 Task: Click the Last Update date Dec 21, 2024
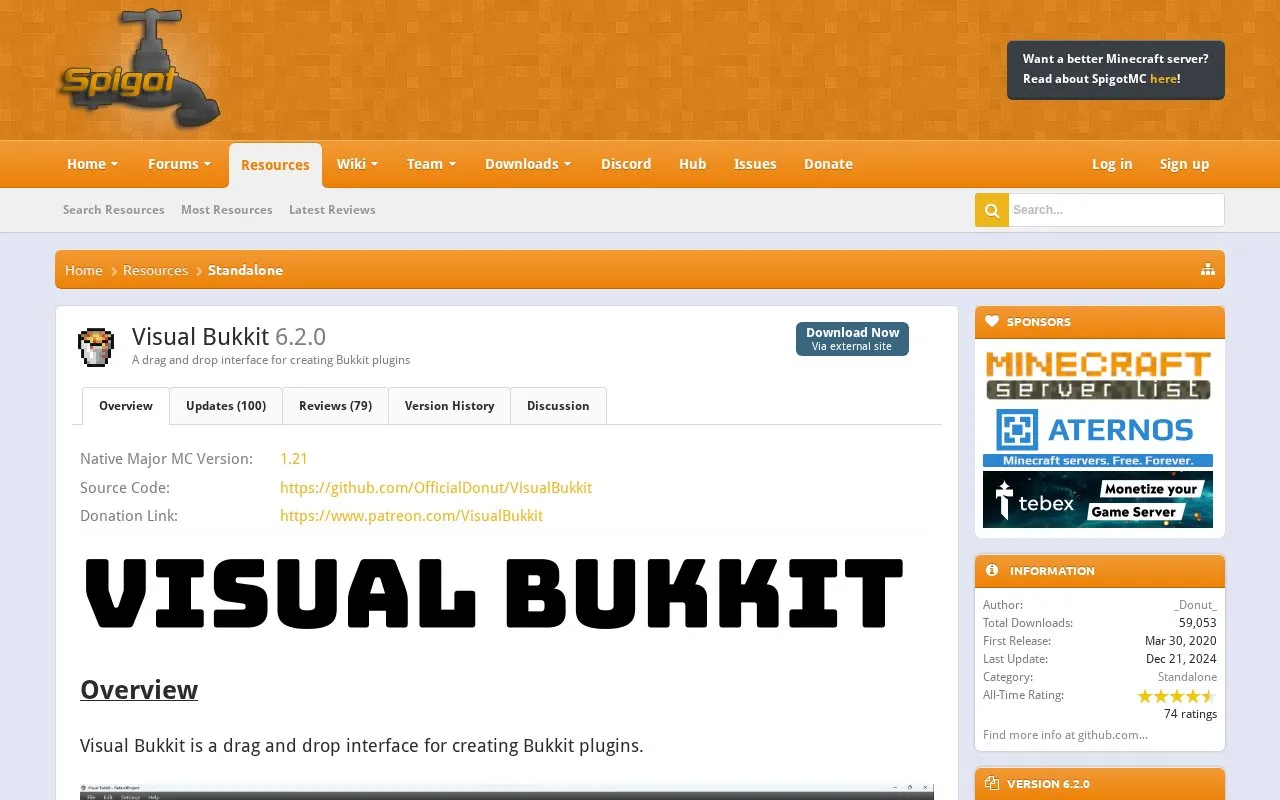click(x=1181, y=659)
